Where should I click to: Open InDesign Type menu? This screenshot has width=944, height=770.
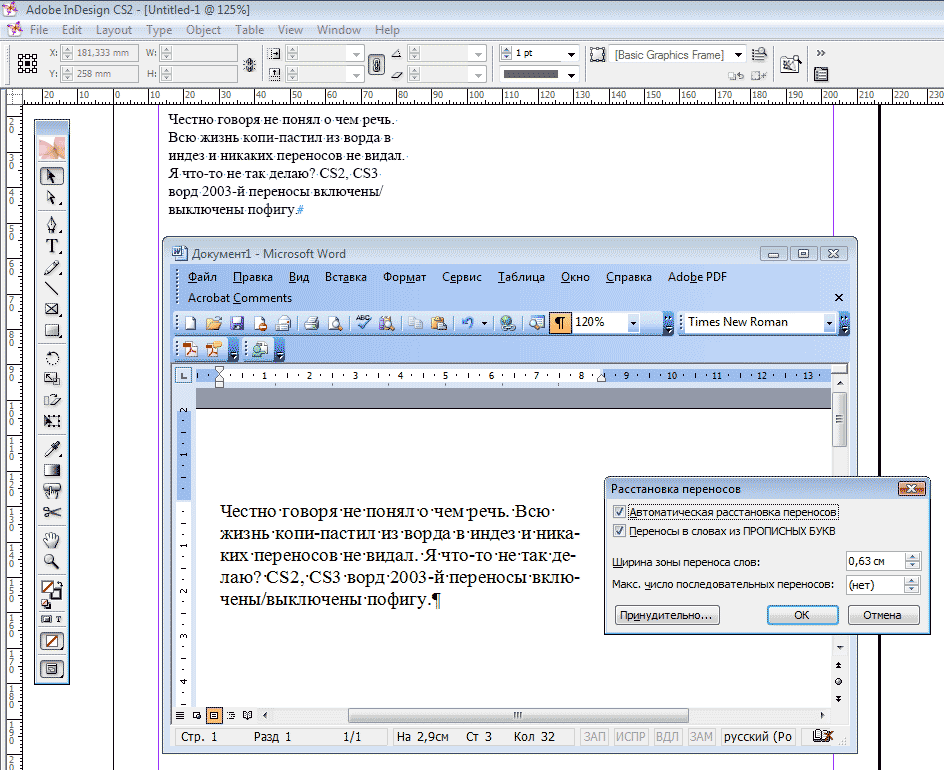pos(159,30)
